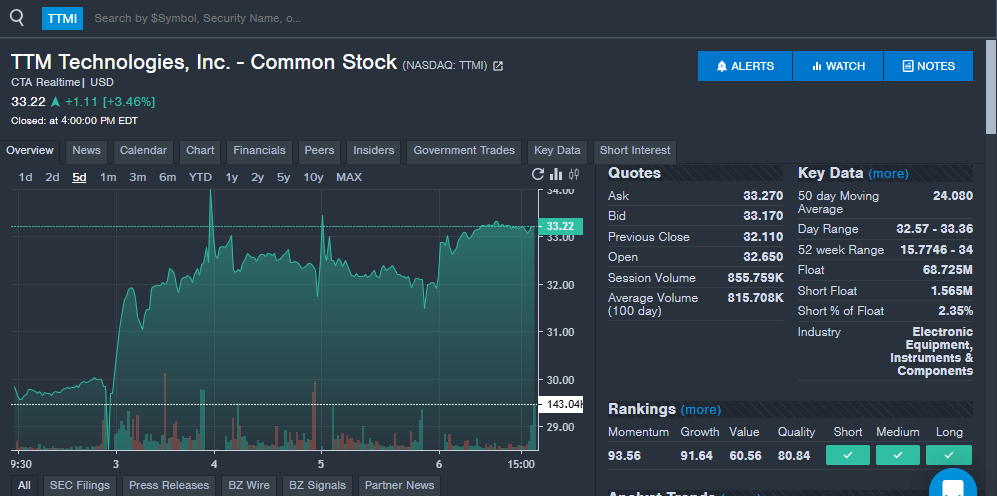
Task: Set chart range to 5d
Action: [79, 177]
